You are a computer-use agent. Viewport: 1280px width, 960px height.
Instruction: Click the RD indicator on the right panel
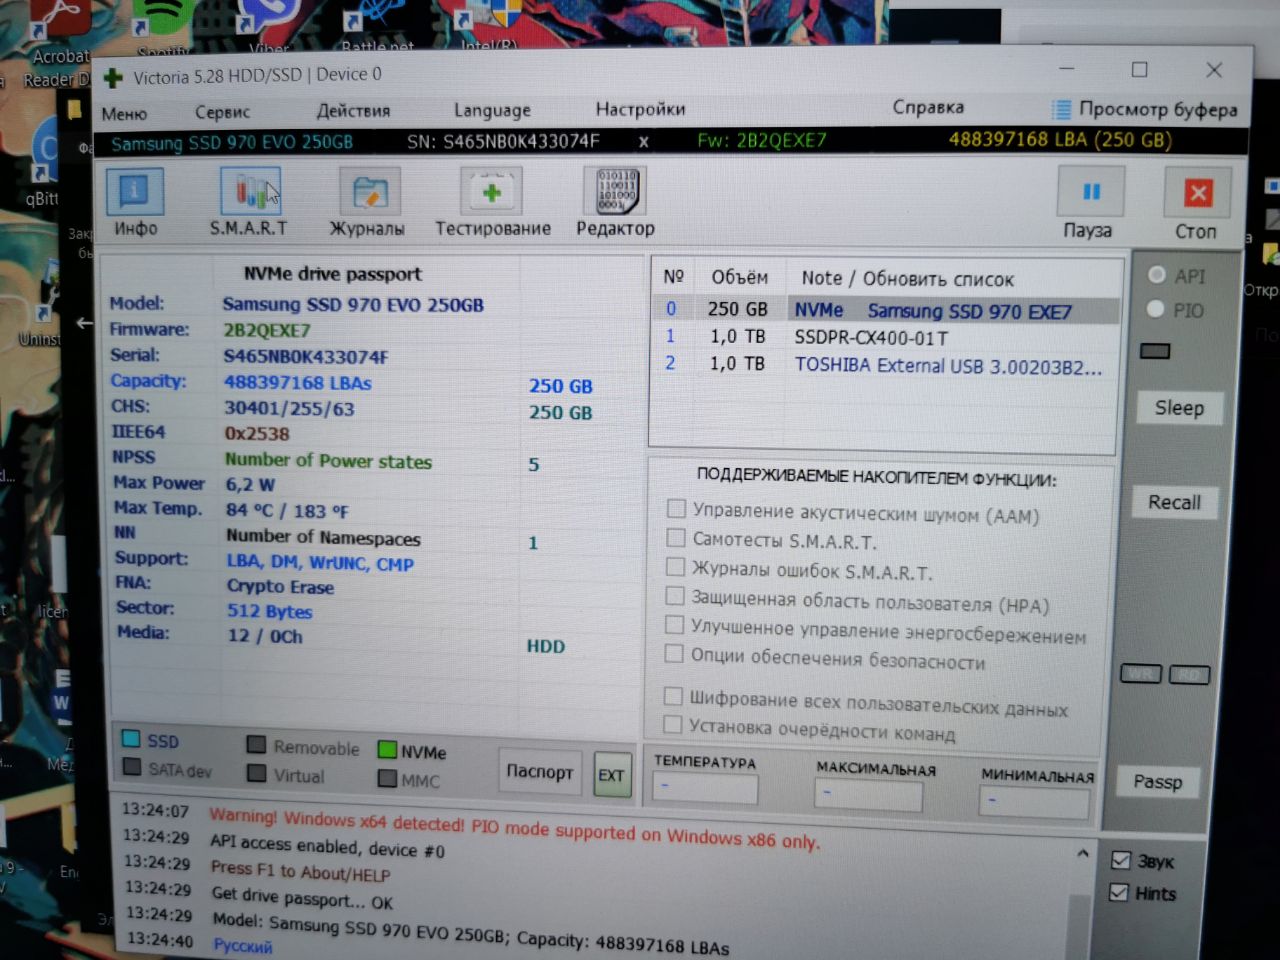point(1189,675)
